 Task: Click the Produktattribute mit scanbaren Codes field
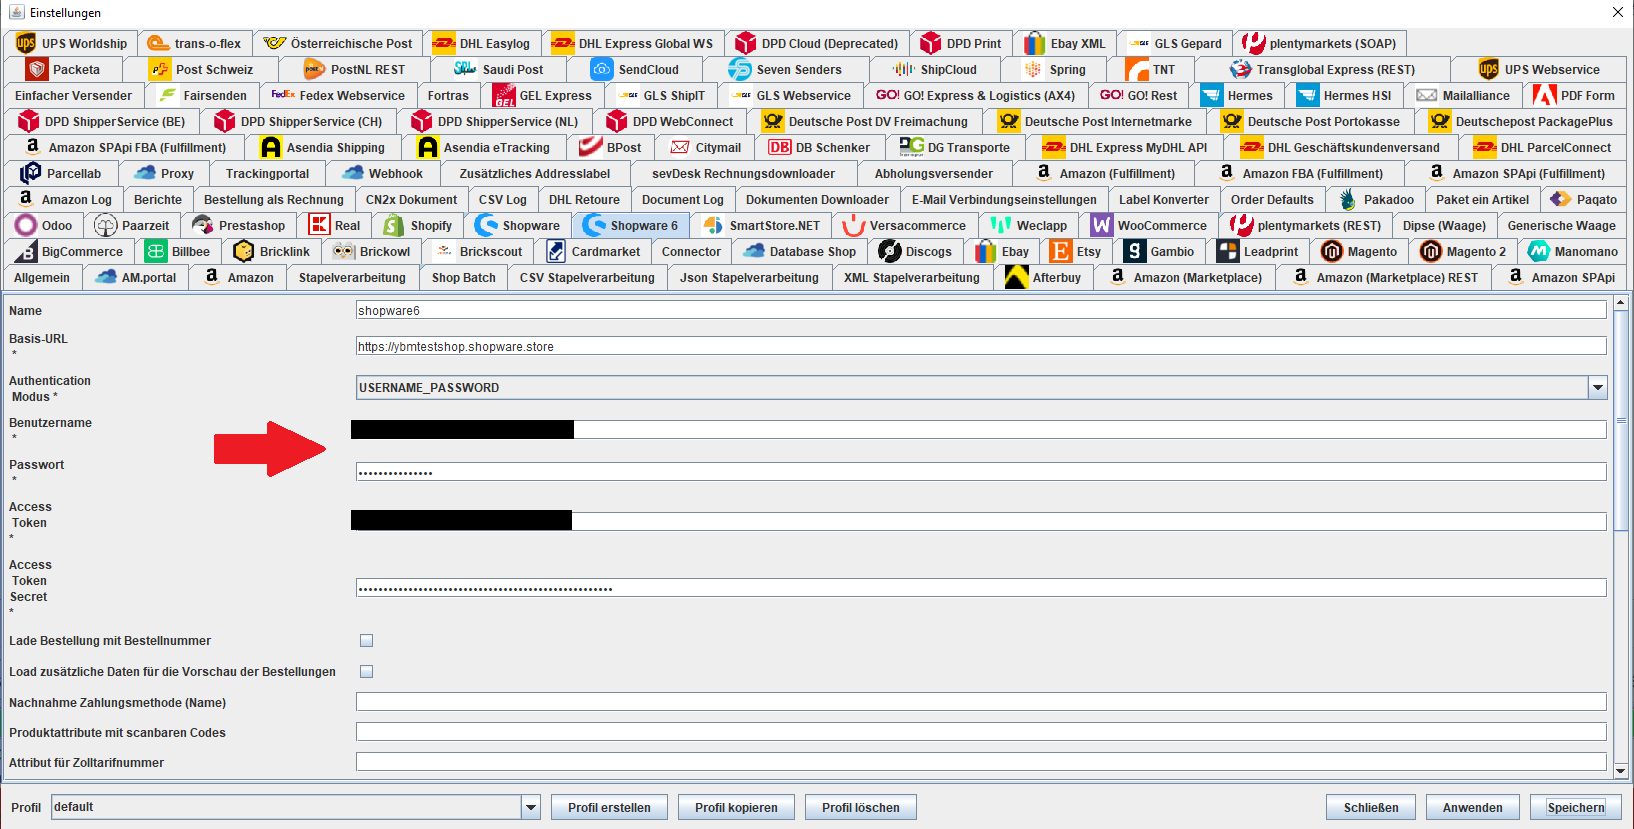point(981,732)
